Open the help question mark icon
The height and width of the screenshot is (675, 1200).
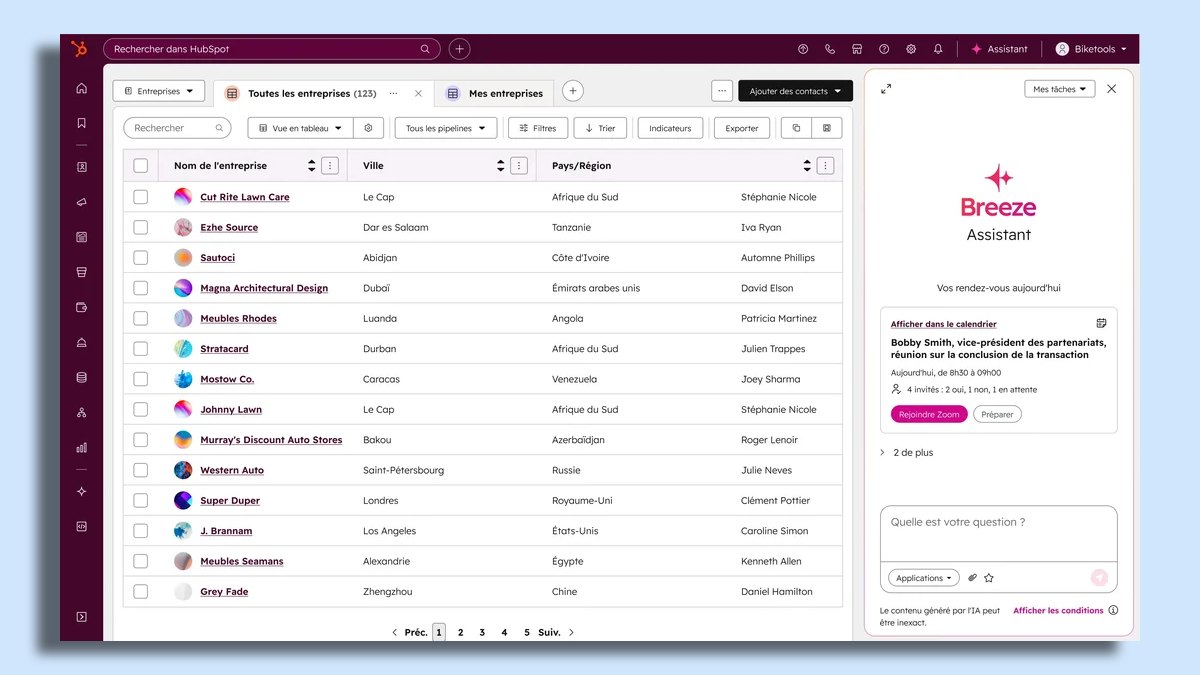[x=884, y=49]
